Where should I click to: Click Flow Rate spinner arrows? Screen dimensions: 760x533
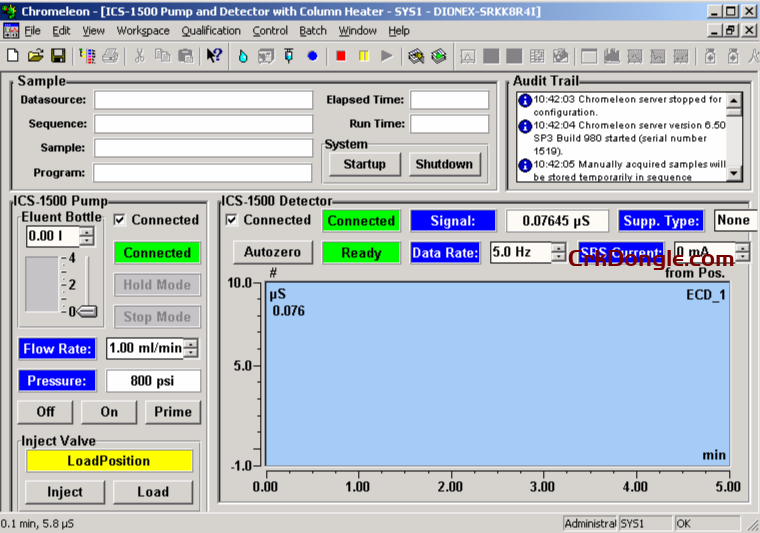click(x=191, y=348)
